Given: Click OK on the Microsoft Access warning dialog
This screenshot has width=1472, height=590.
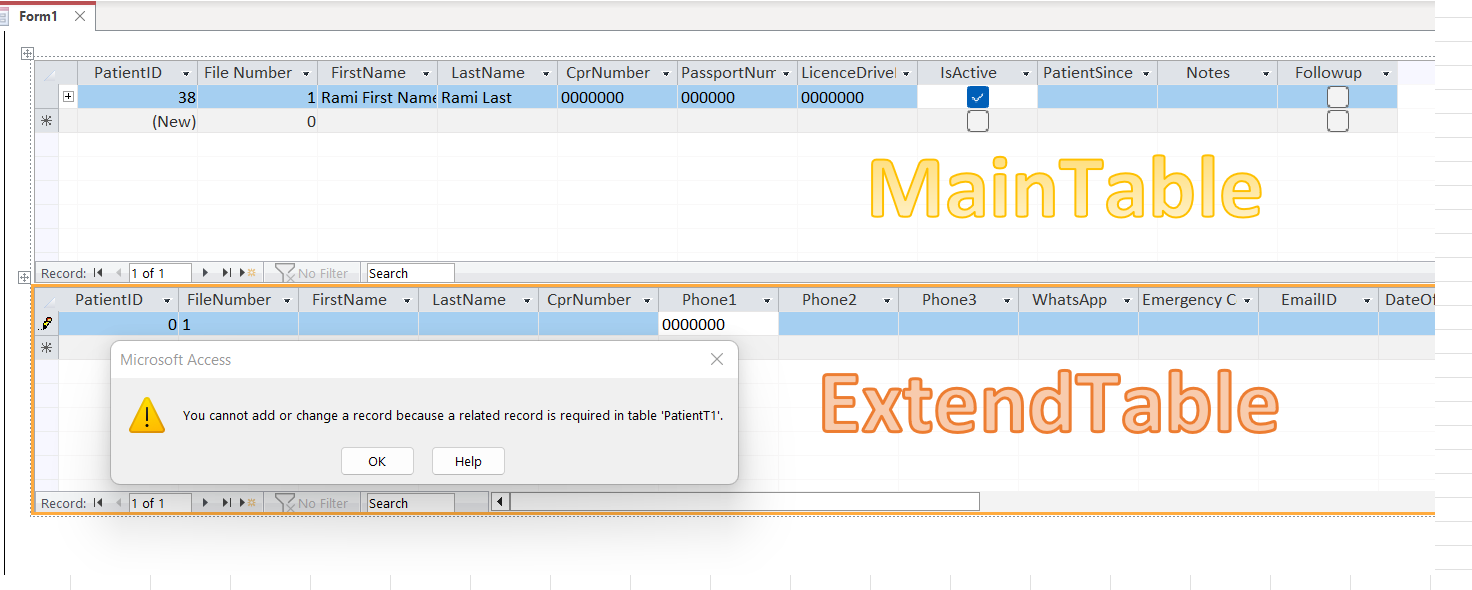Looking at the screenshot, I should [377, 461].
